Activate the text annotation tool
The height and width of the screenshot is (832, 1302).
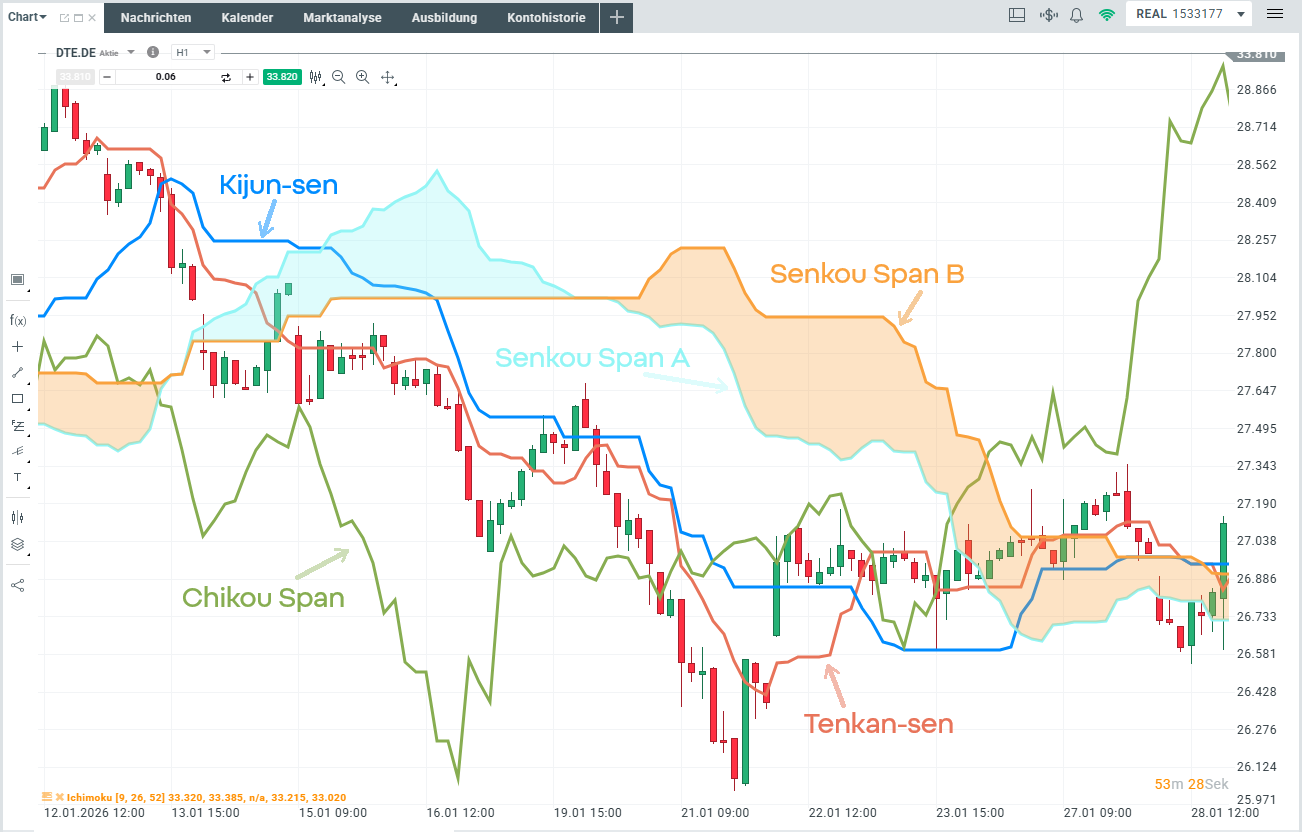point(16,477)
